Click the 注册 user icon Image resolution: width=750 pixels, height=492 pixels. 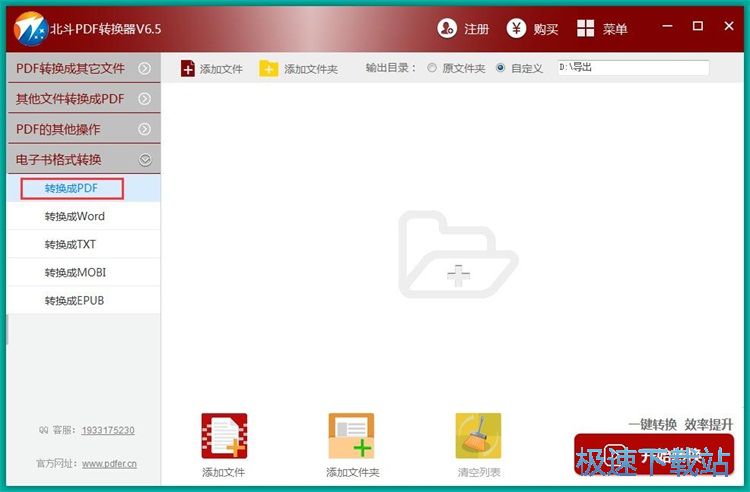[x=447, y=29]
